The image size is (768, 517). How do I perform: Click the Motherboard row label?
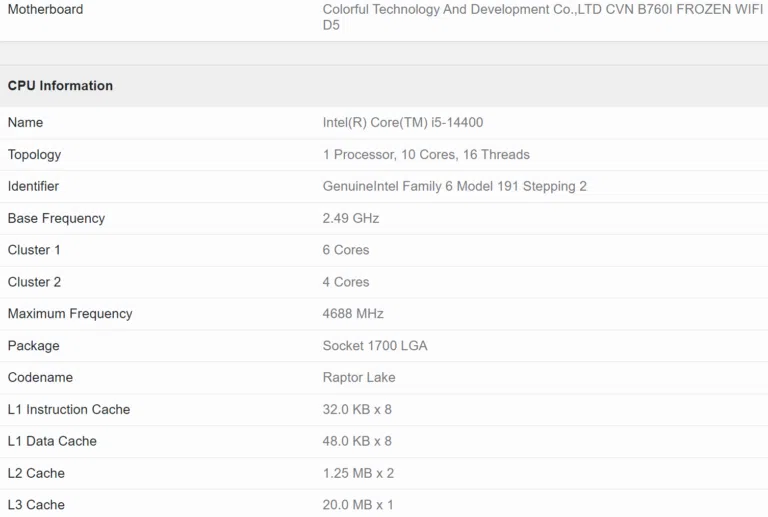click(45, 9)
